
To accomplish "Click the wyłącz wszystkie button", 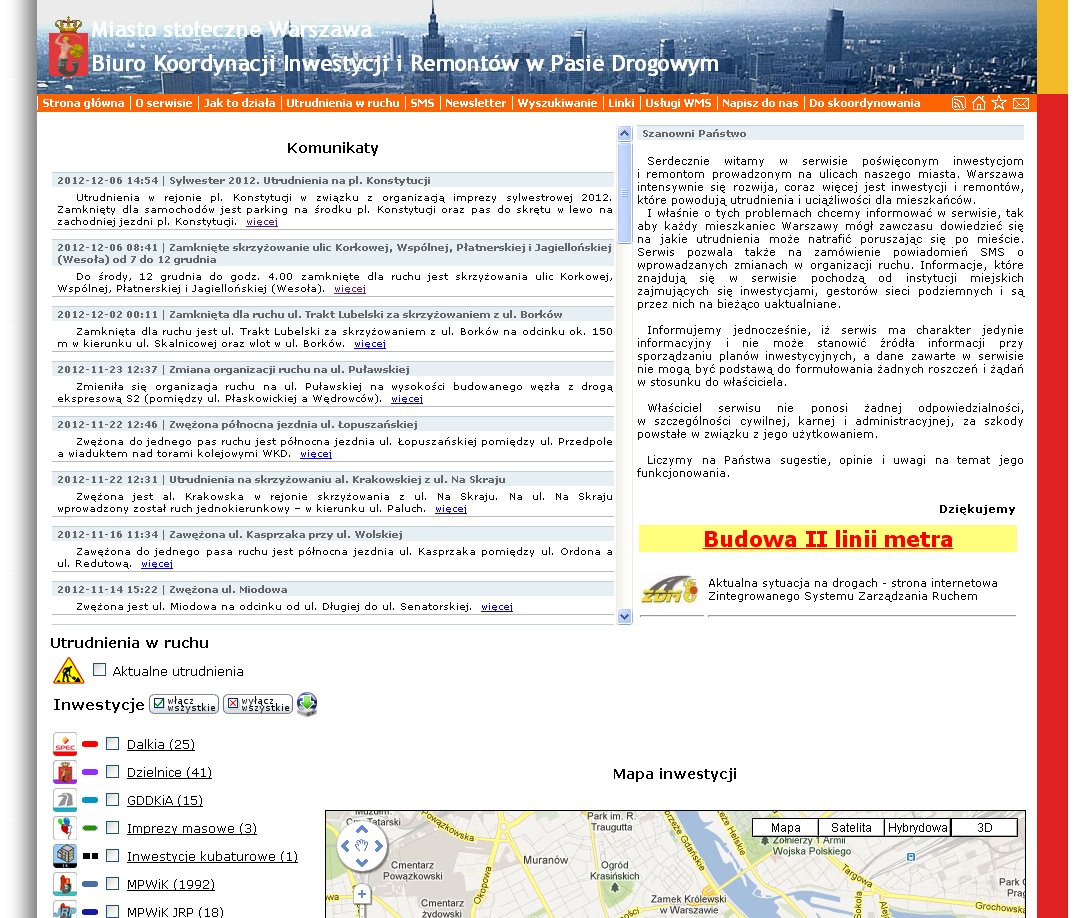I will [x=258, y=704].
